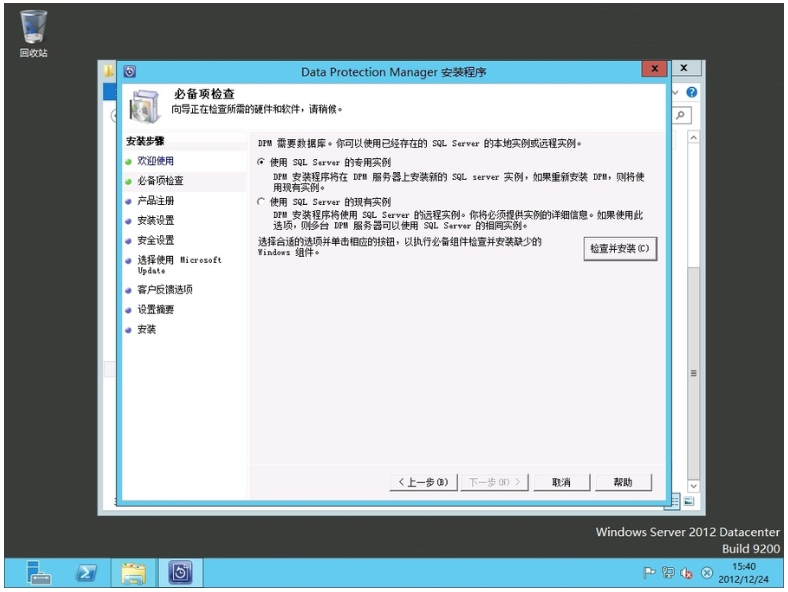This screenshot has width=788, height=592.
Task: Click the scrollbar up arrow in the Explorer window
Action: click(x=694, y=137)
